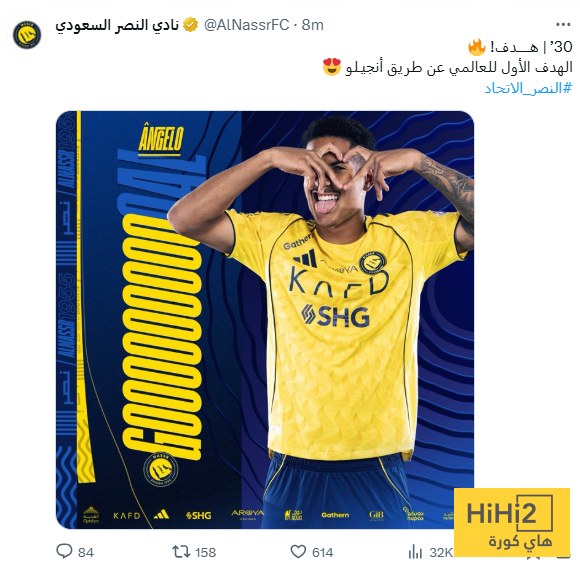Viewport: 580px width, 568px height.
Task: Open the view count analytics icon
Action: [x=415, y=552]
